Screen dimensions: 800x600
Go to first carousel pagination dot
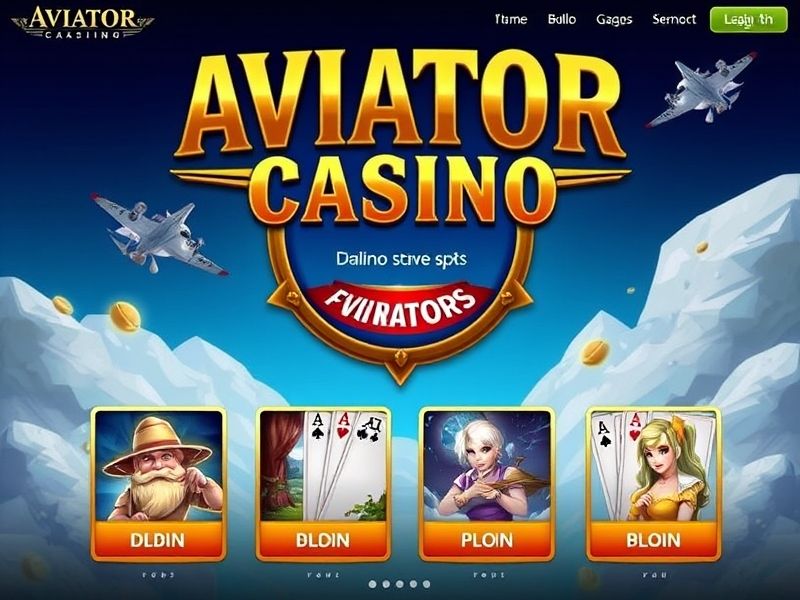point(373,584)
